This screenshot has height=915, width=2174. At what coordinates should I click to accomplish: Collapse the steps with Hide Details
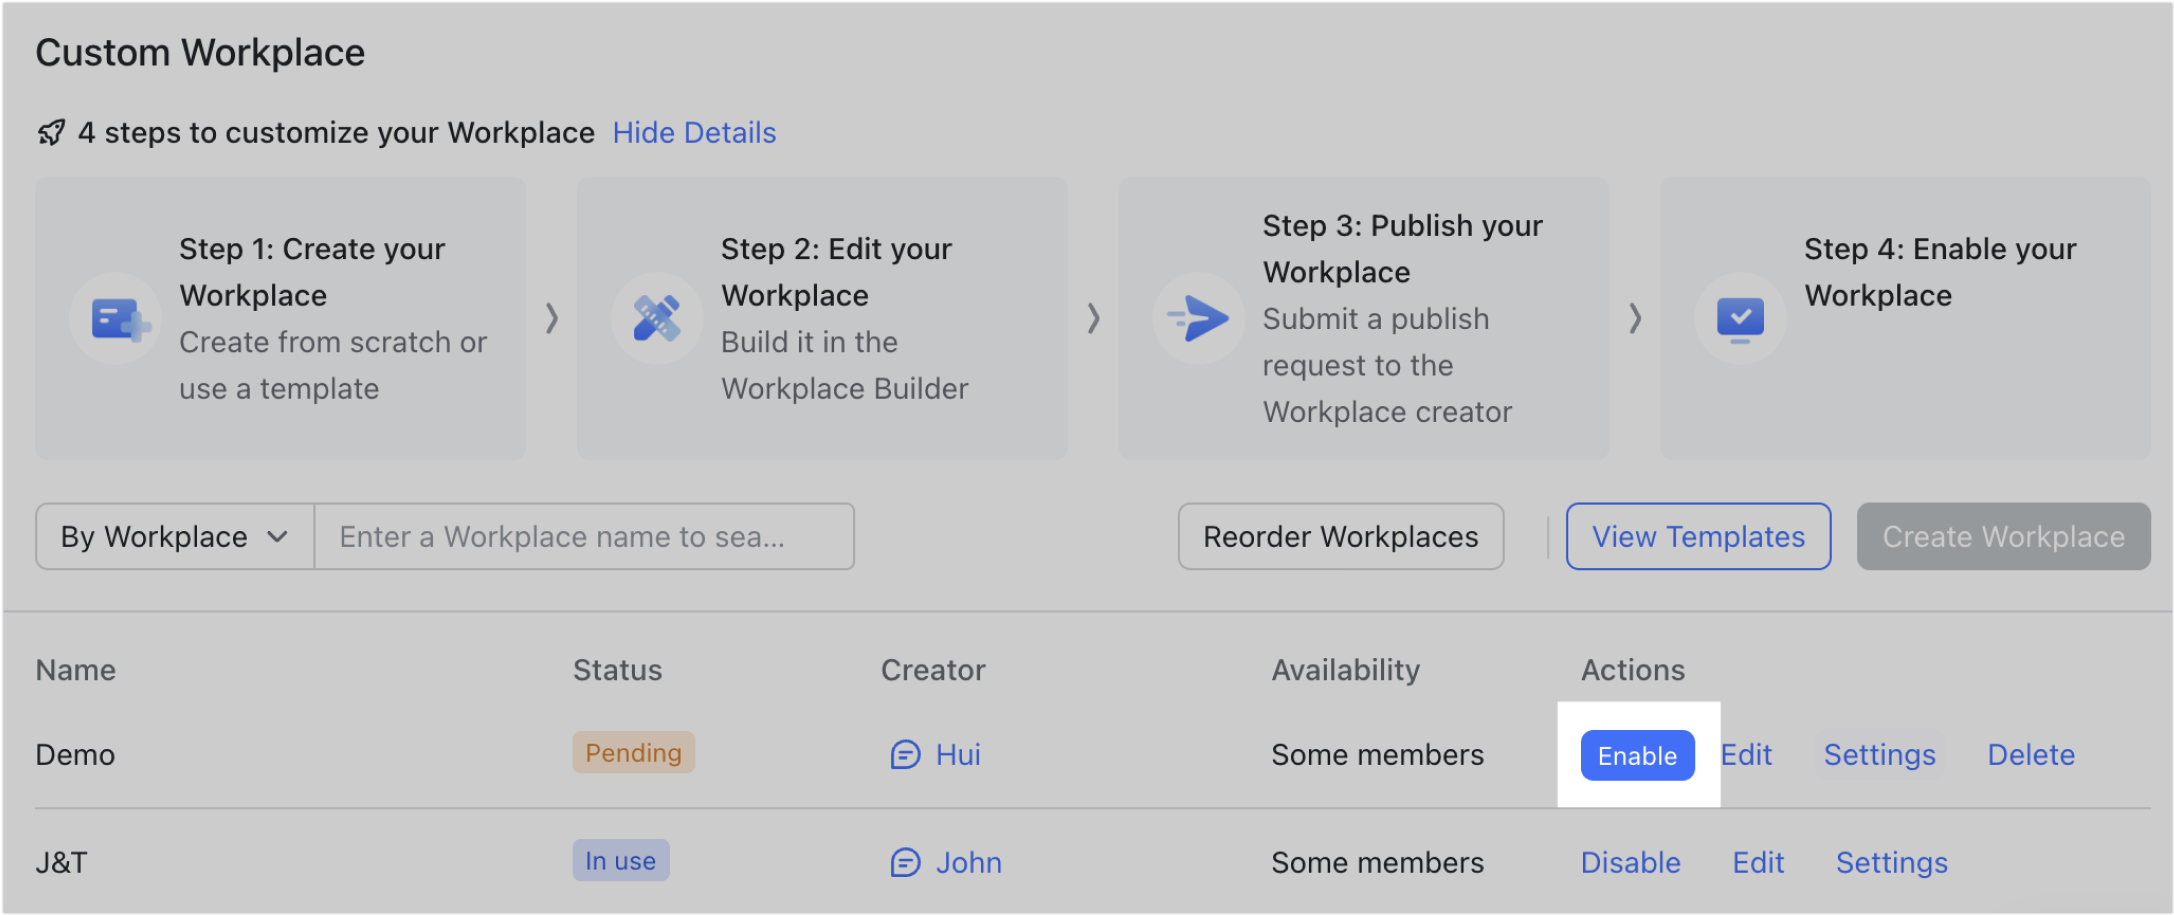(694, 132)
